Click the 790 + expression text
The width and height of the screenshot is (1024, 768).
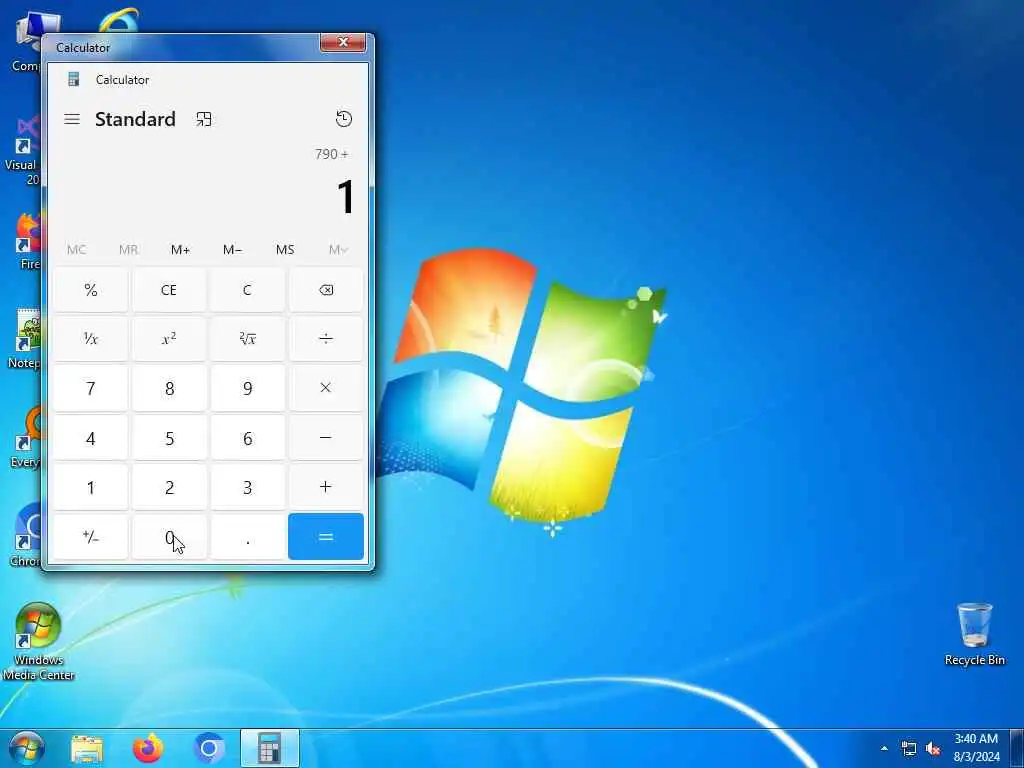point(332,154)
